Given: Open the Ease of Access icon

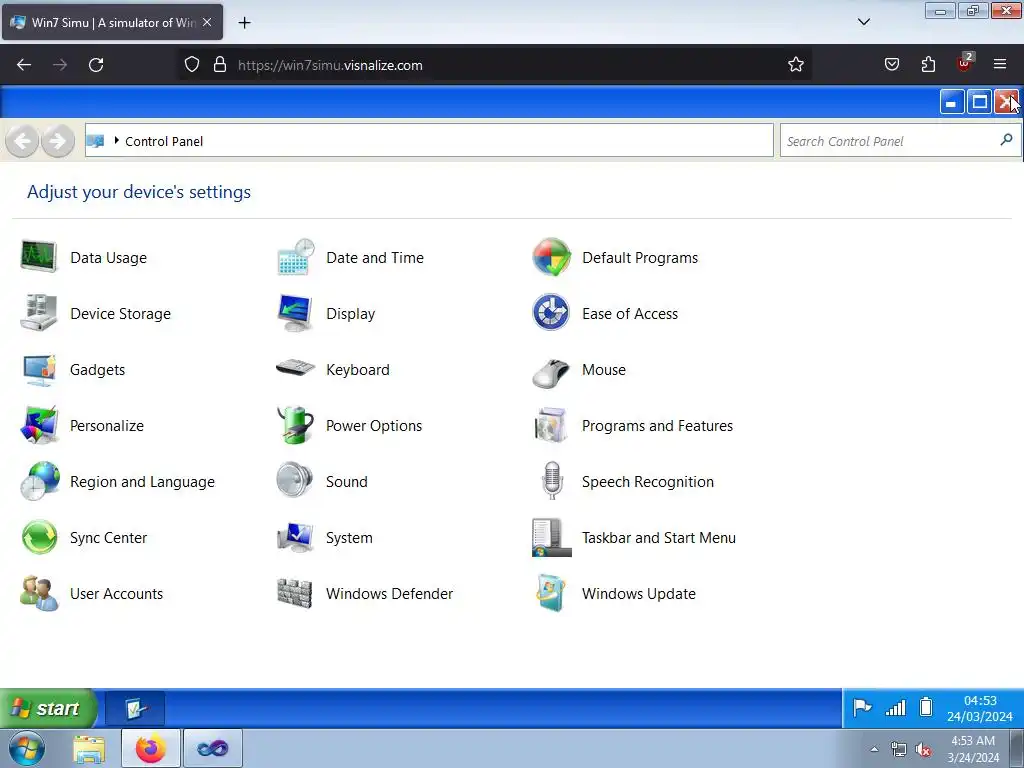Looking at the screenshot, I should tap(551, 313).
